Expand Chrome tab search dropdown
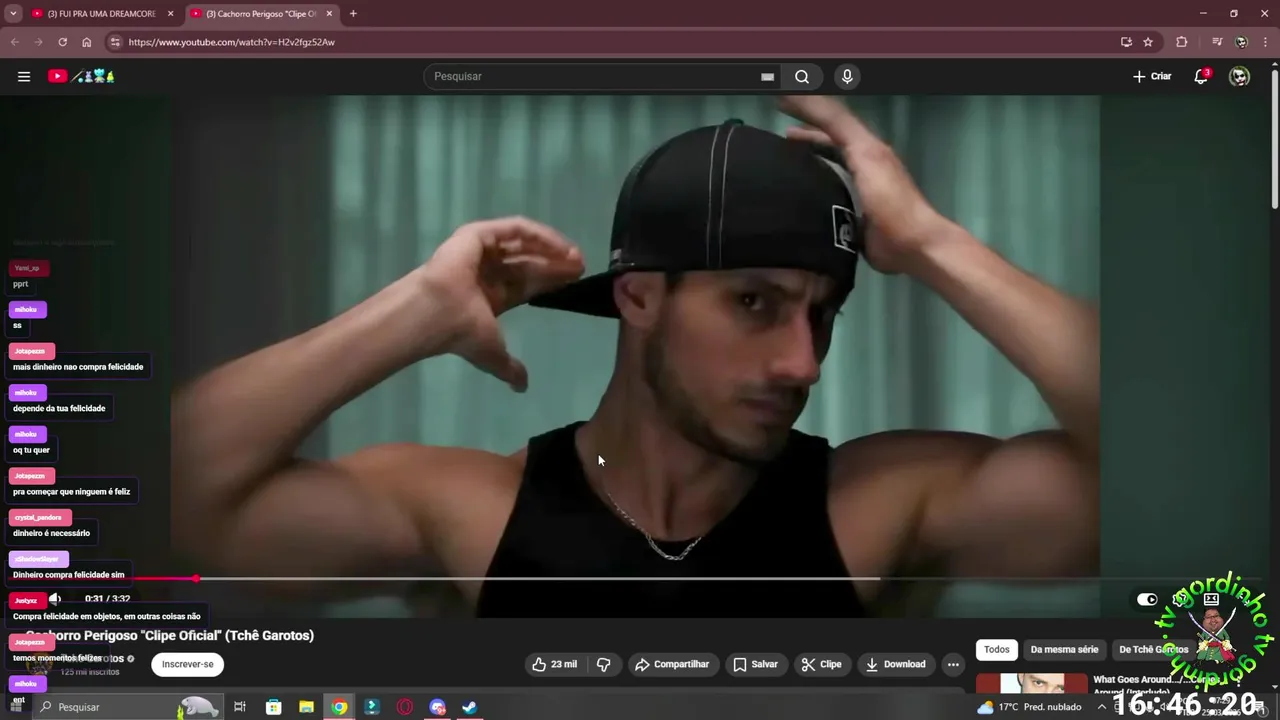 (13, 14)
